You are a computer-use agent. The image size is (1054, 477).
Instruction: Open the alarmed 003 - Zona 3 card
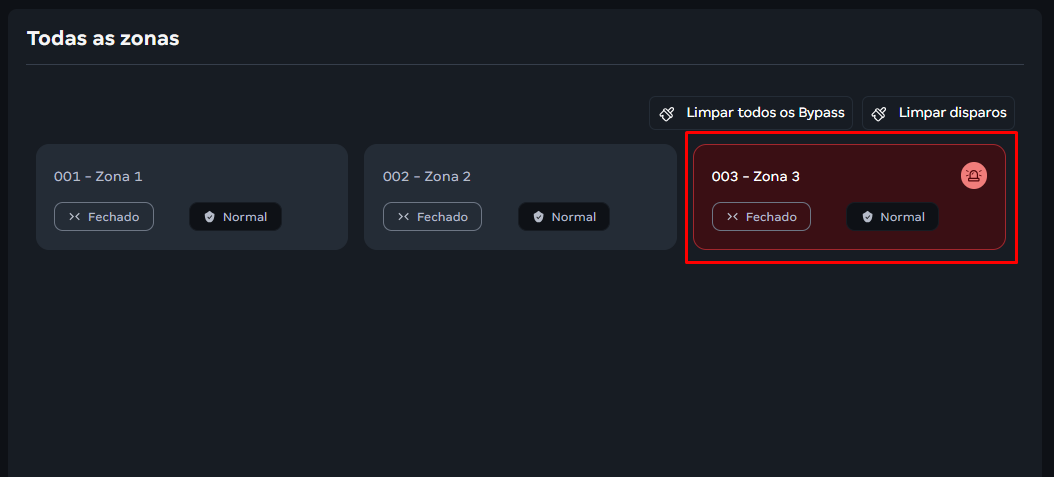pyautogui.click(x=756, y=176)
